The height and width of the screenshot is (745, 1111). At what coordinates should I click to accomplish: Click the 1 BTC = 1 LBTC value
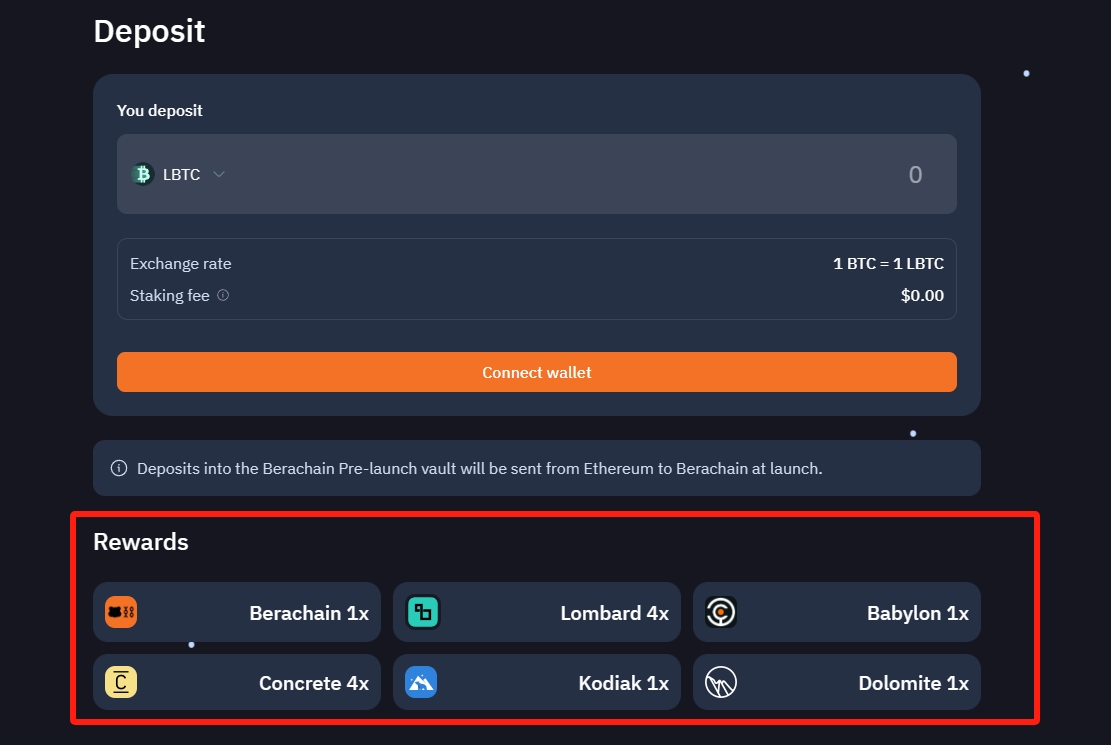pos(889,264)
